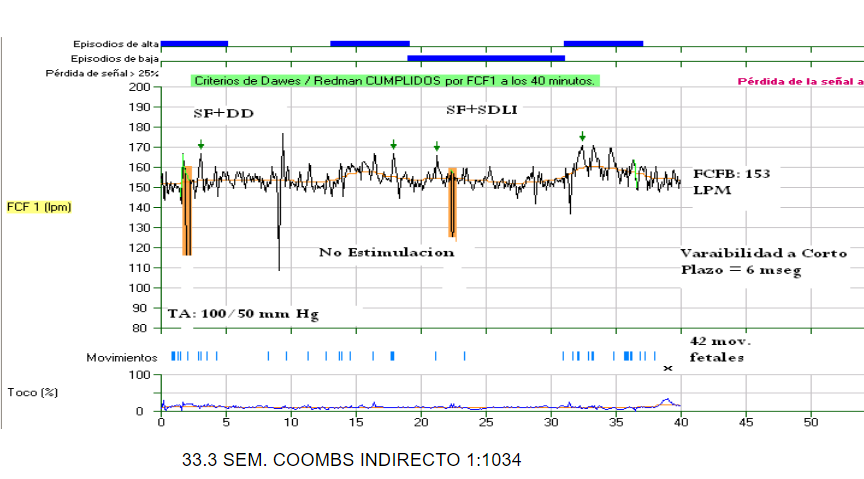Click the pink Pérdida de la señal text
This screenshot has width=864, height=479.
(x=800, y=81)
